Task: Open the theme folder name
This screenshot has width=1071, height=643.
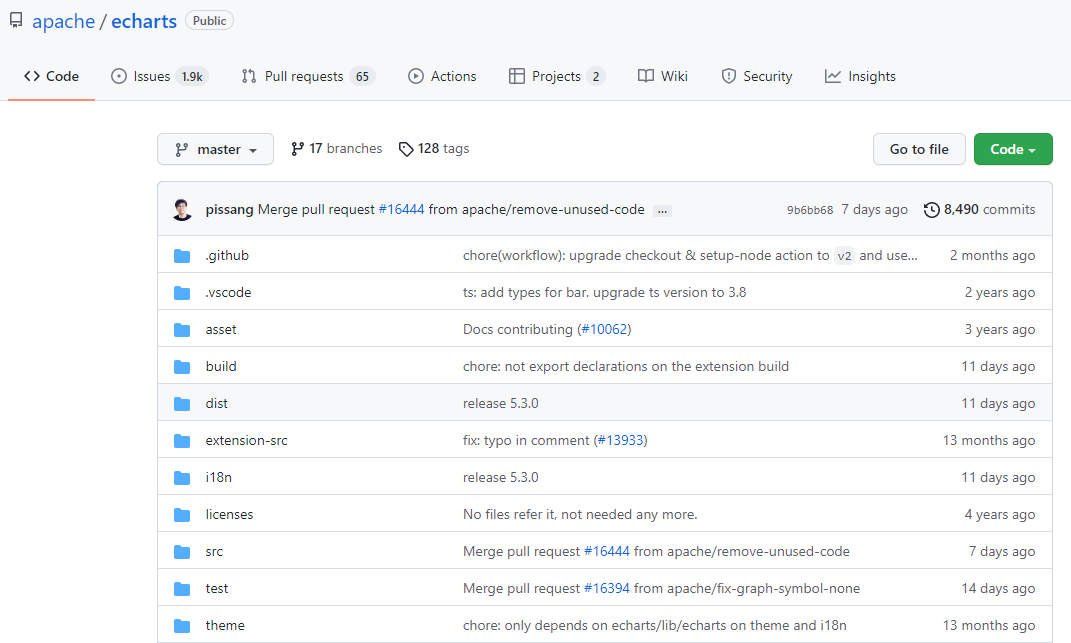Action: [225, 625]
